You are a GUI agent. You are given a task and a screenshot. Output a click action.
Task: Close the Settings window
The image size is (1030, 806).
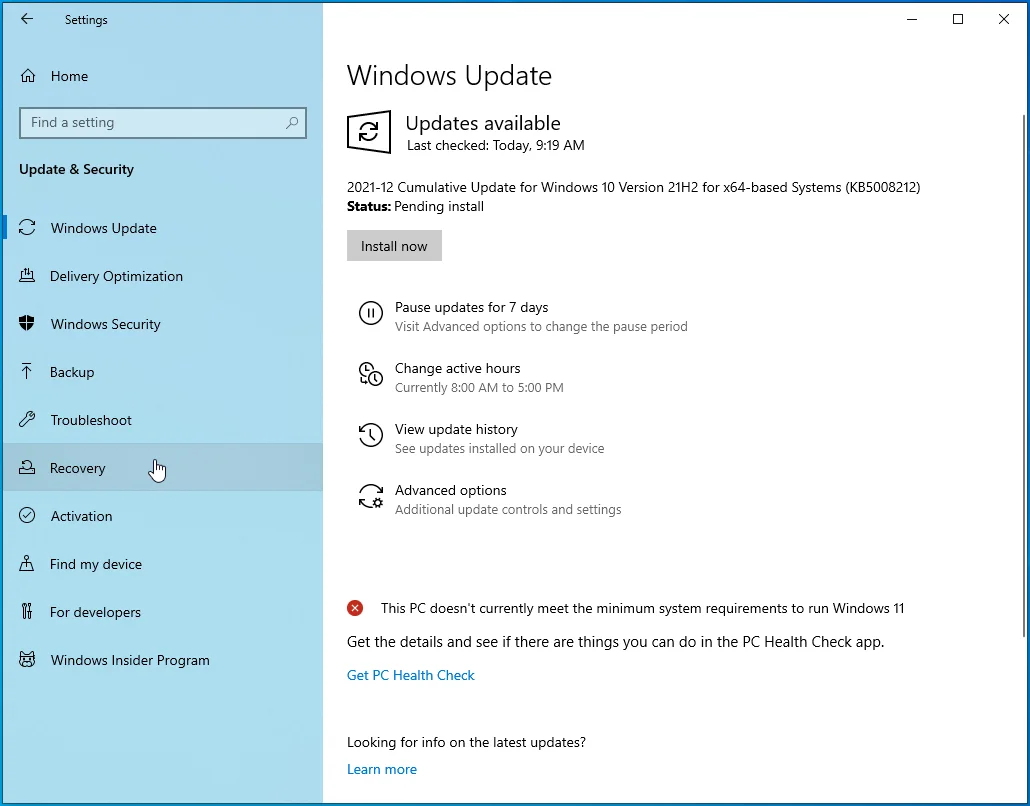1004,19
